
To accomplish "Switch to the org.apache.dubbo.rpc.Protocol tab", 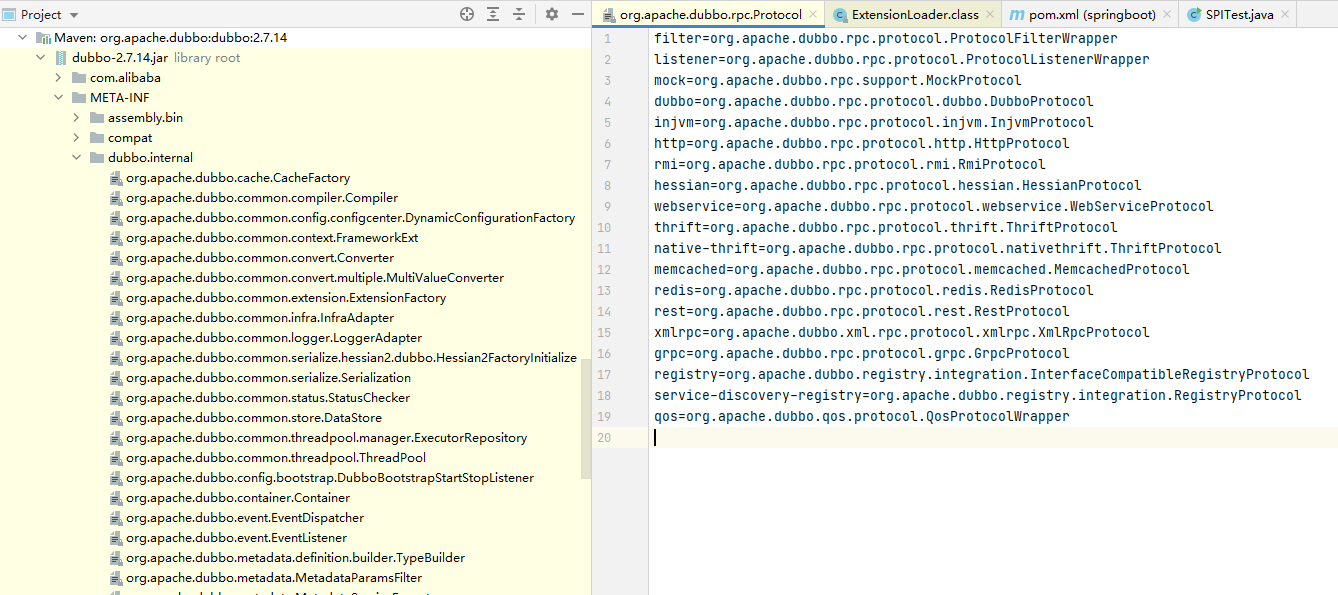I will [710, 15].
